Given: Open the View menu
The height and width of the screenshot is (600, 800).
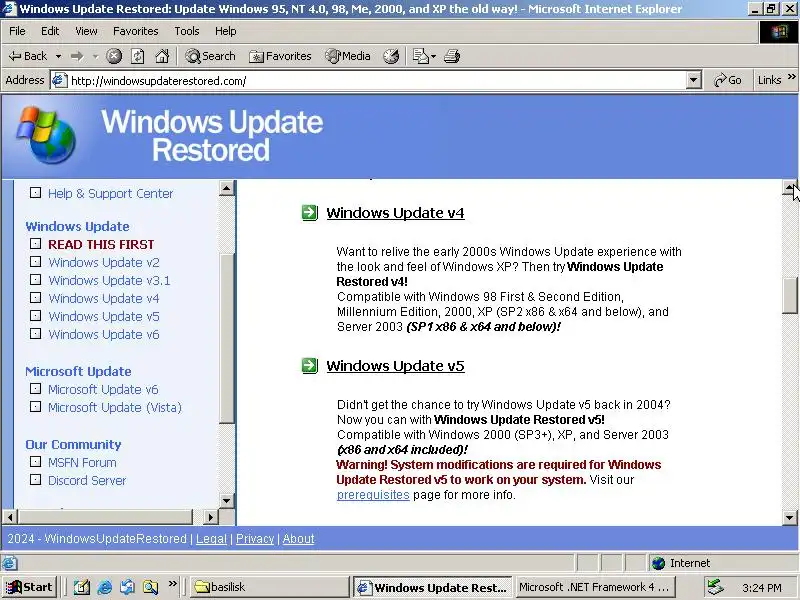Looking at the screenshot, I should tap(86, 31).
